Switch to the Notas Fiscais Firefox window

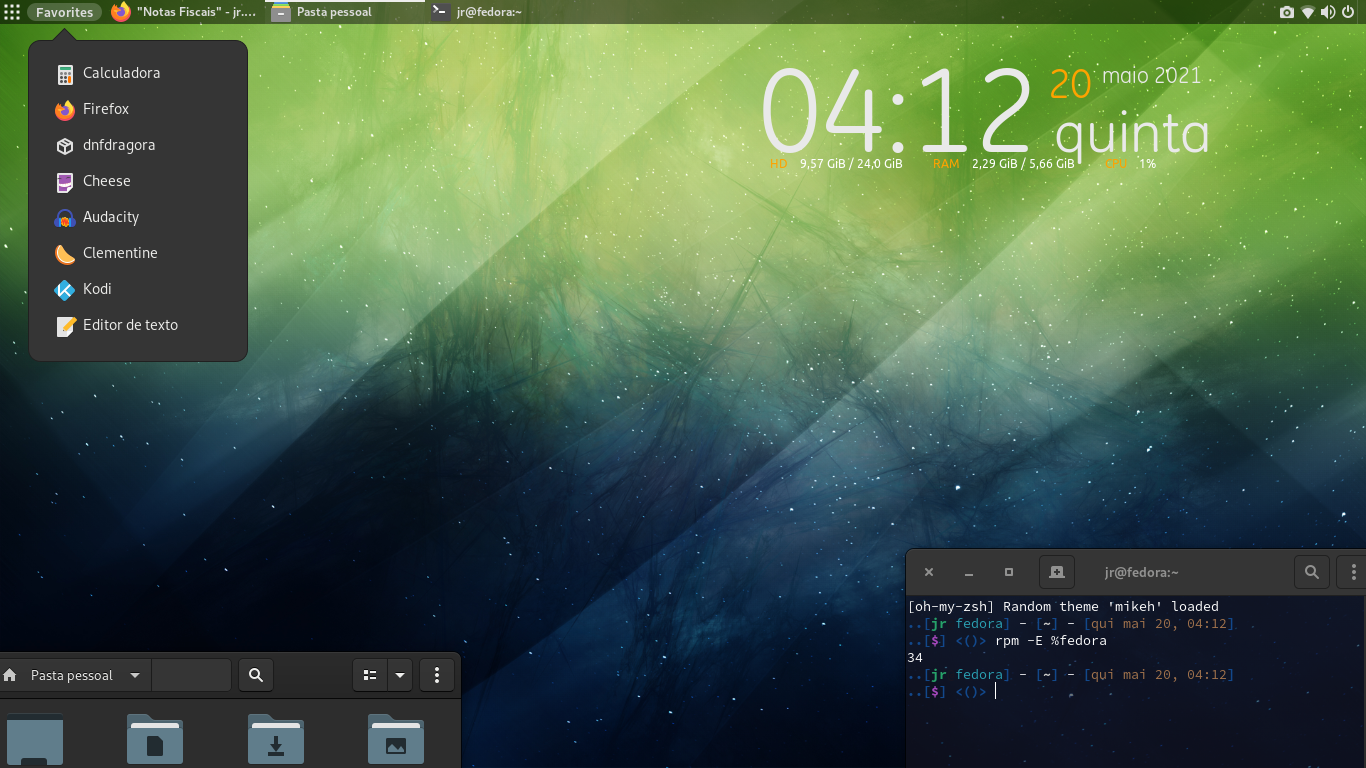coord(185,12)
